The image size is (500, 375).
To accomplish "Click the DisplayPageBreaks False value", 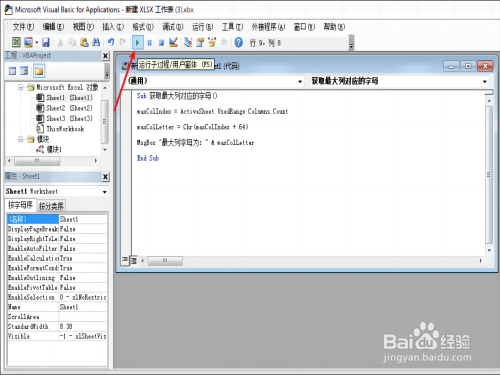I will 83,229.
